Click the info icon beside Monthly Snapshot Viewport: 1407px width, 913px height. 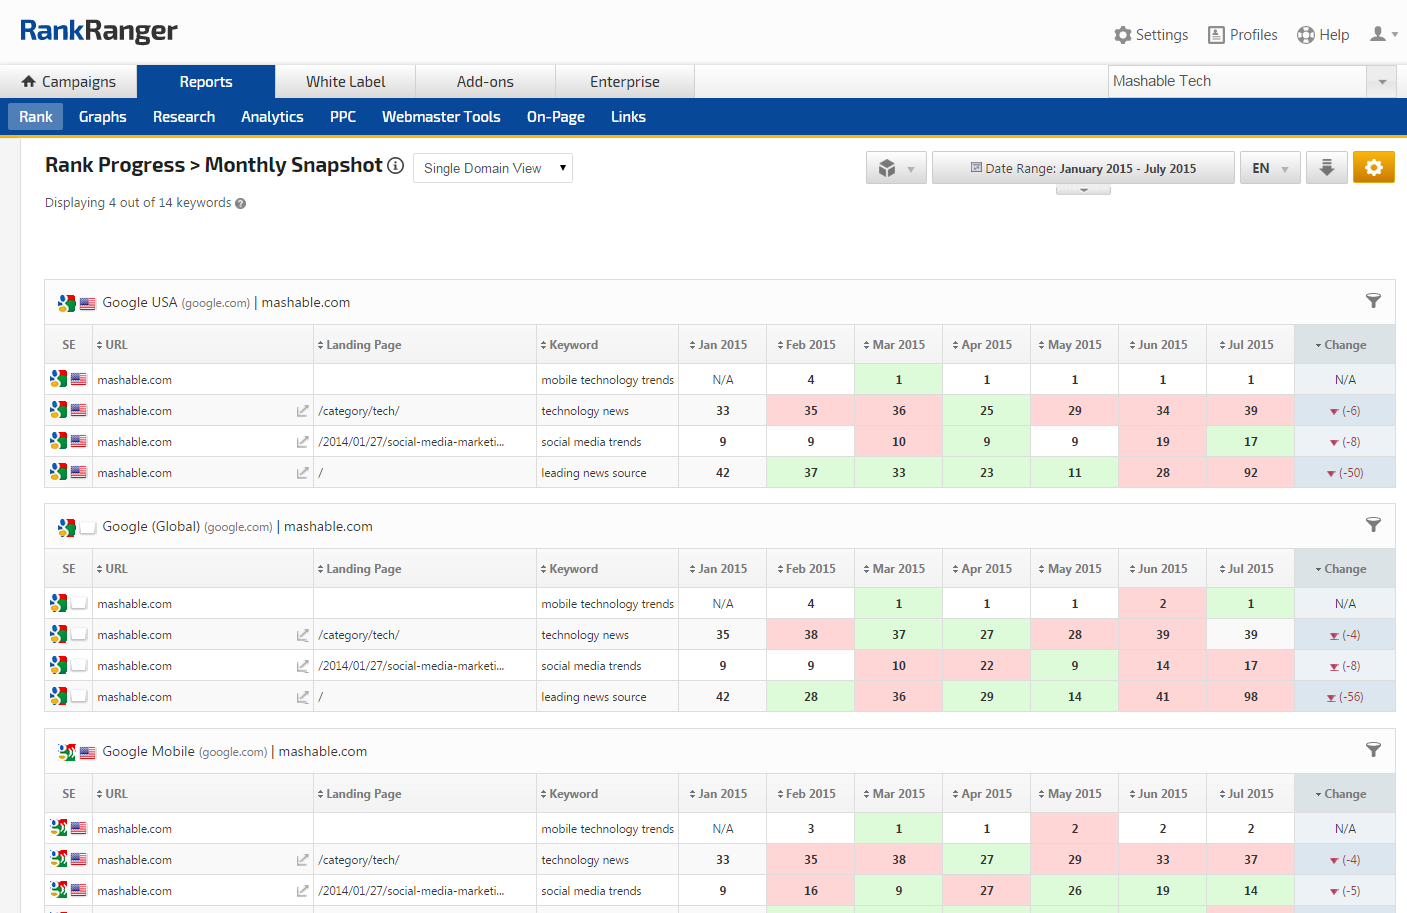(396, 166)
